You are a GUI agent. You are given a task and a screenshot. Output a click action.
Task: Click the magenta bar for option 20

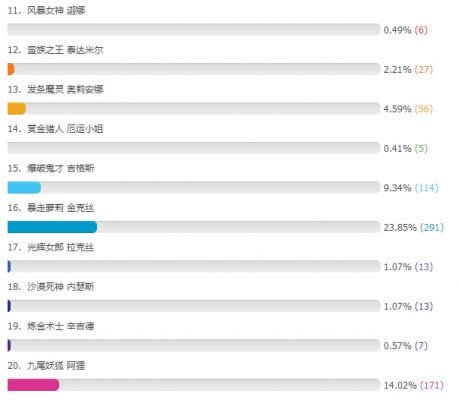click(33, 385)
